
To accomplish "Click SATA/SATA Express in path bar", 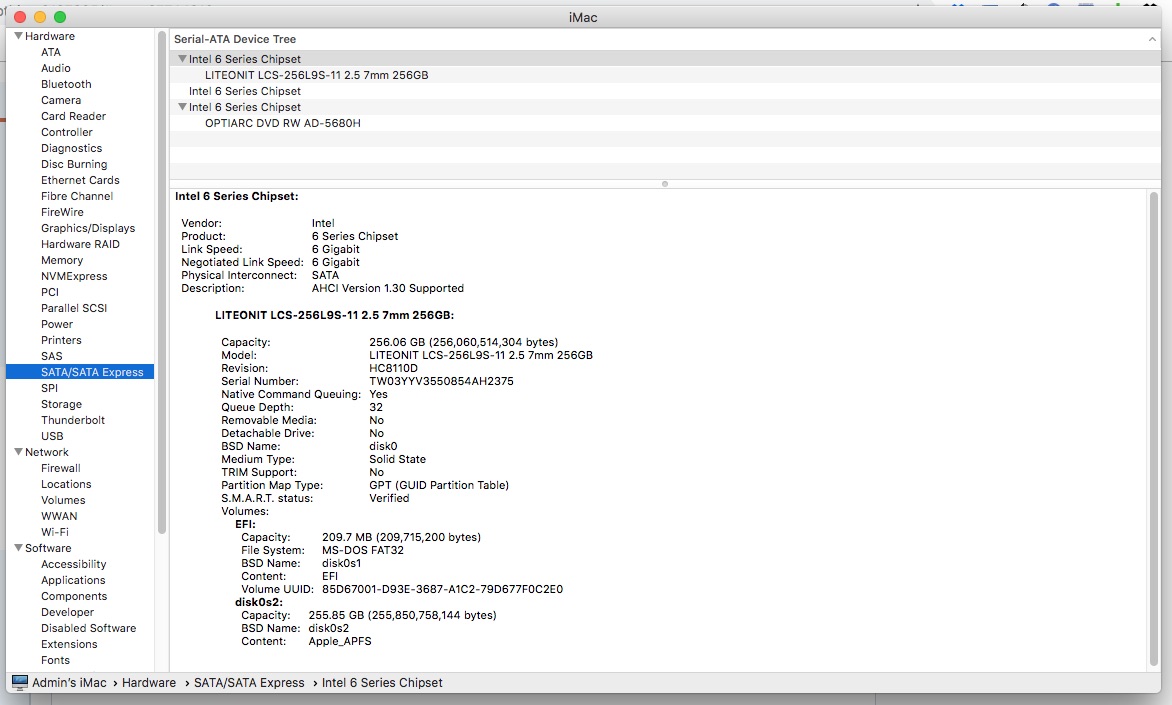I will click(x=249, y=683).
